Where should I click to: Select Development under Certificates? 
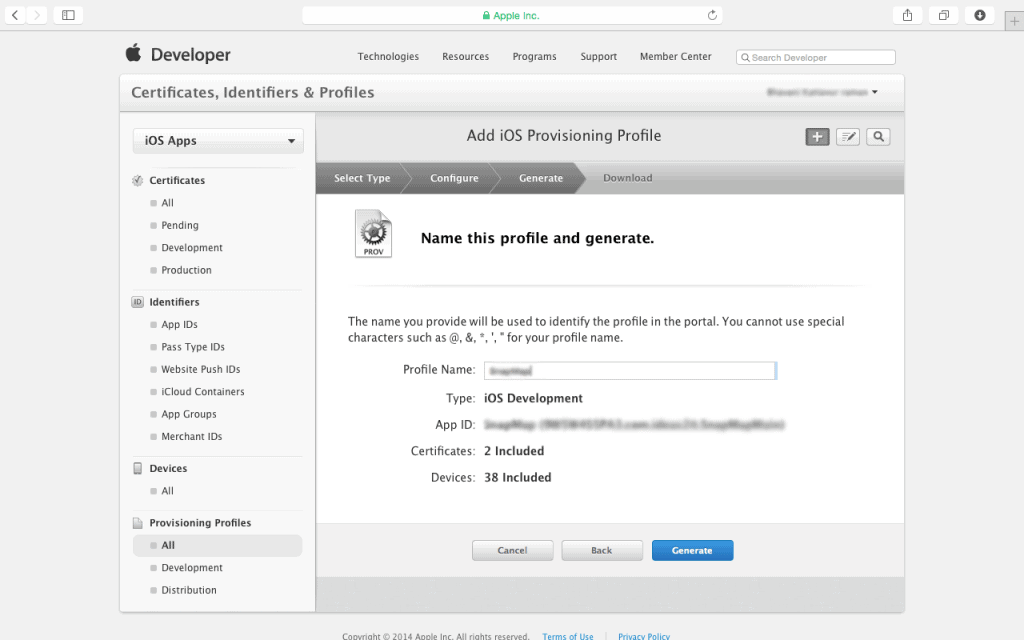pos(192,248)
